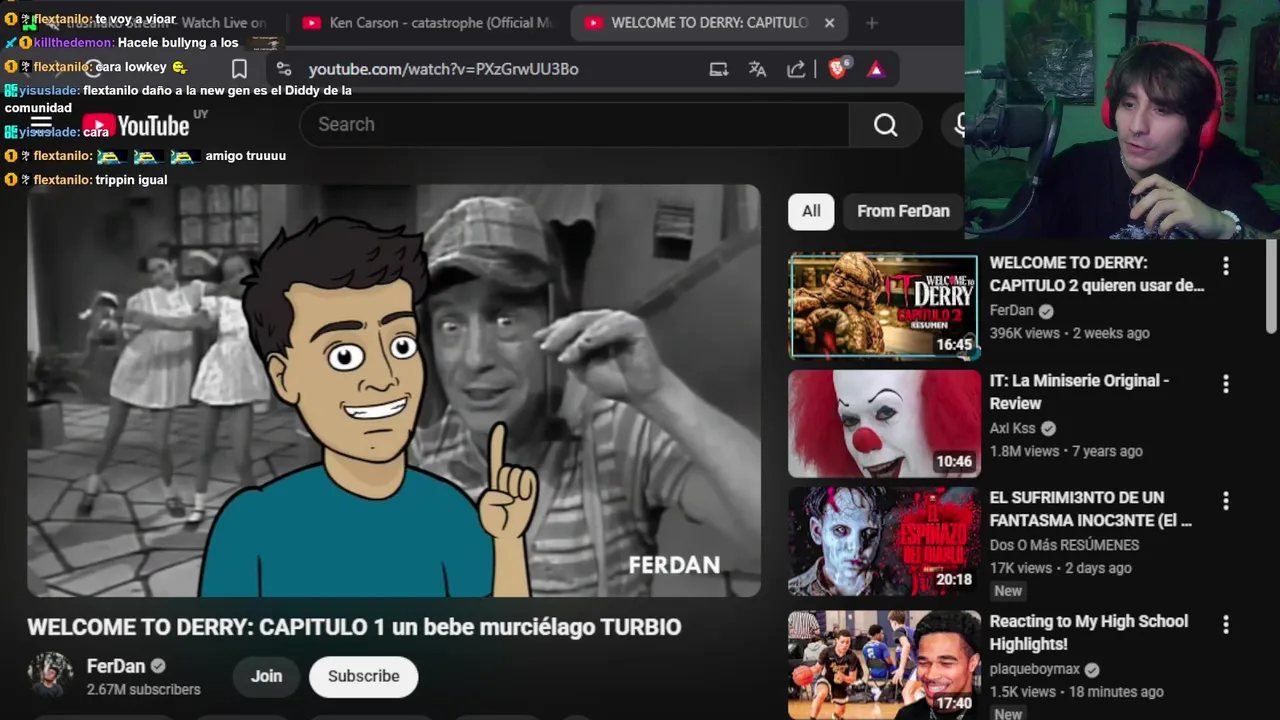Click the search magnifier button
Screen dimensions: 1280x720
(885, 124)
